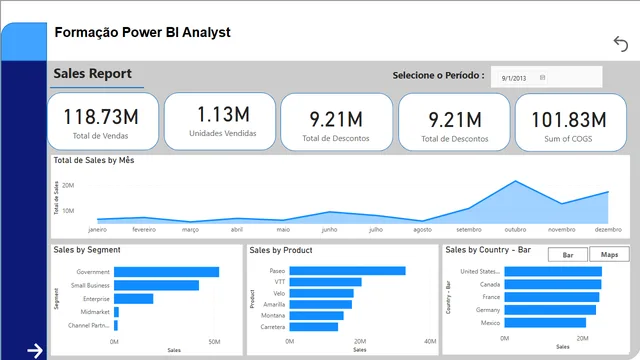The height and width of the screenshot is (360, 640).
Task: Click the Formação Power BI Analyst title
Action: [142, 32]
